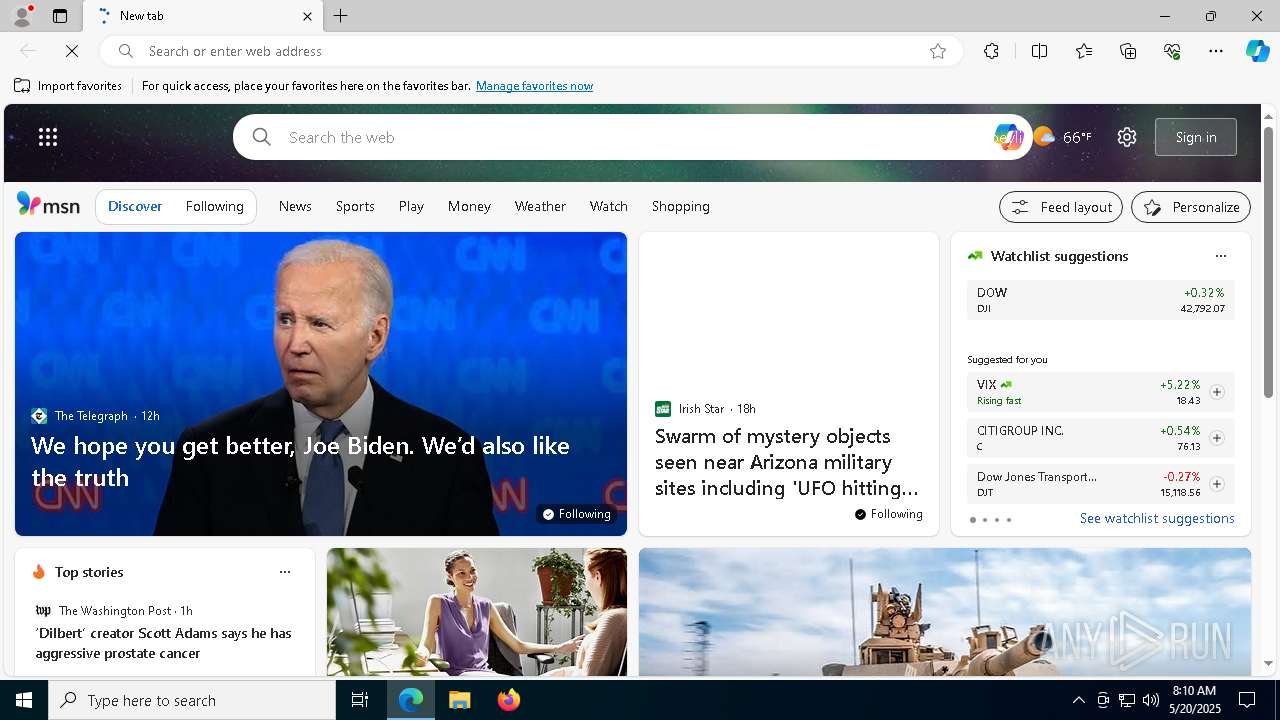Viewport: 1280px width, 720px height.
Task: Open the Edge profile icon
Action: pos(22,16)
